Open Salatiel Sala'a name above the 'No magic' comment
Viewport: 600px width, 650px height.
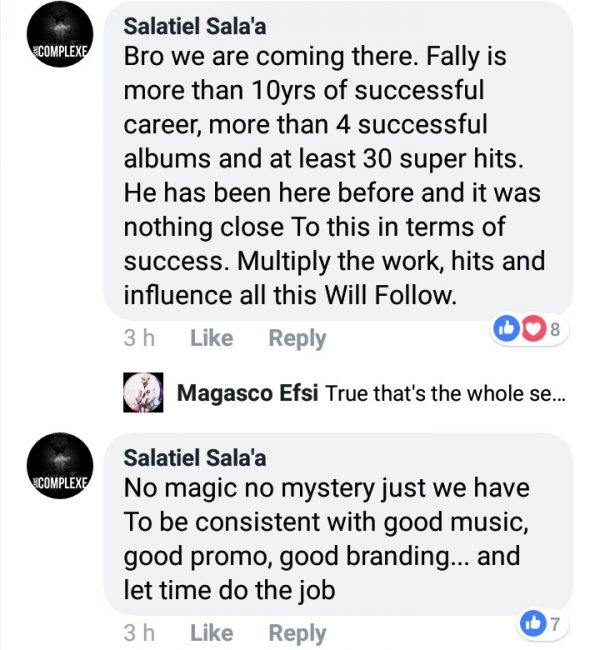coord(197,457)
